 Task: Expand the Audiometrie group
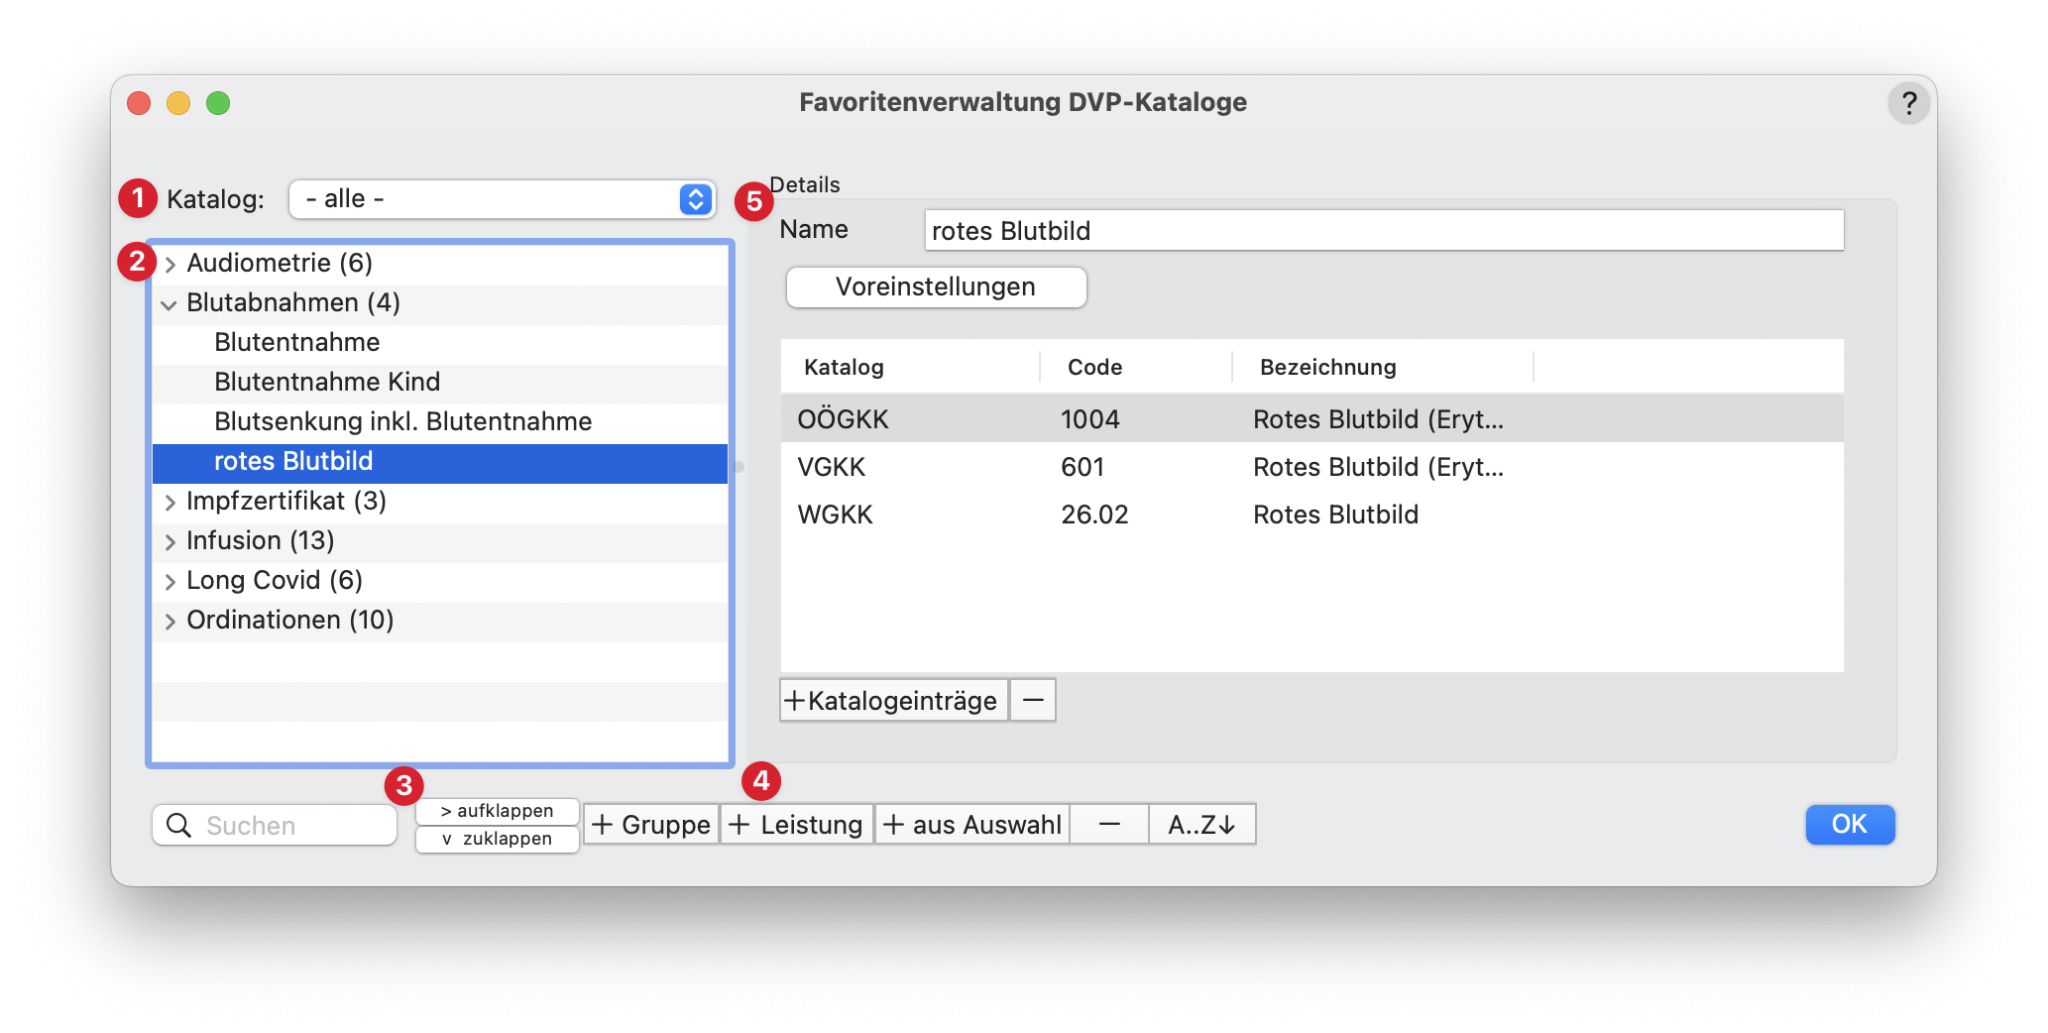[x=170, y=264]
